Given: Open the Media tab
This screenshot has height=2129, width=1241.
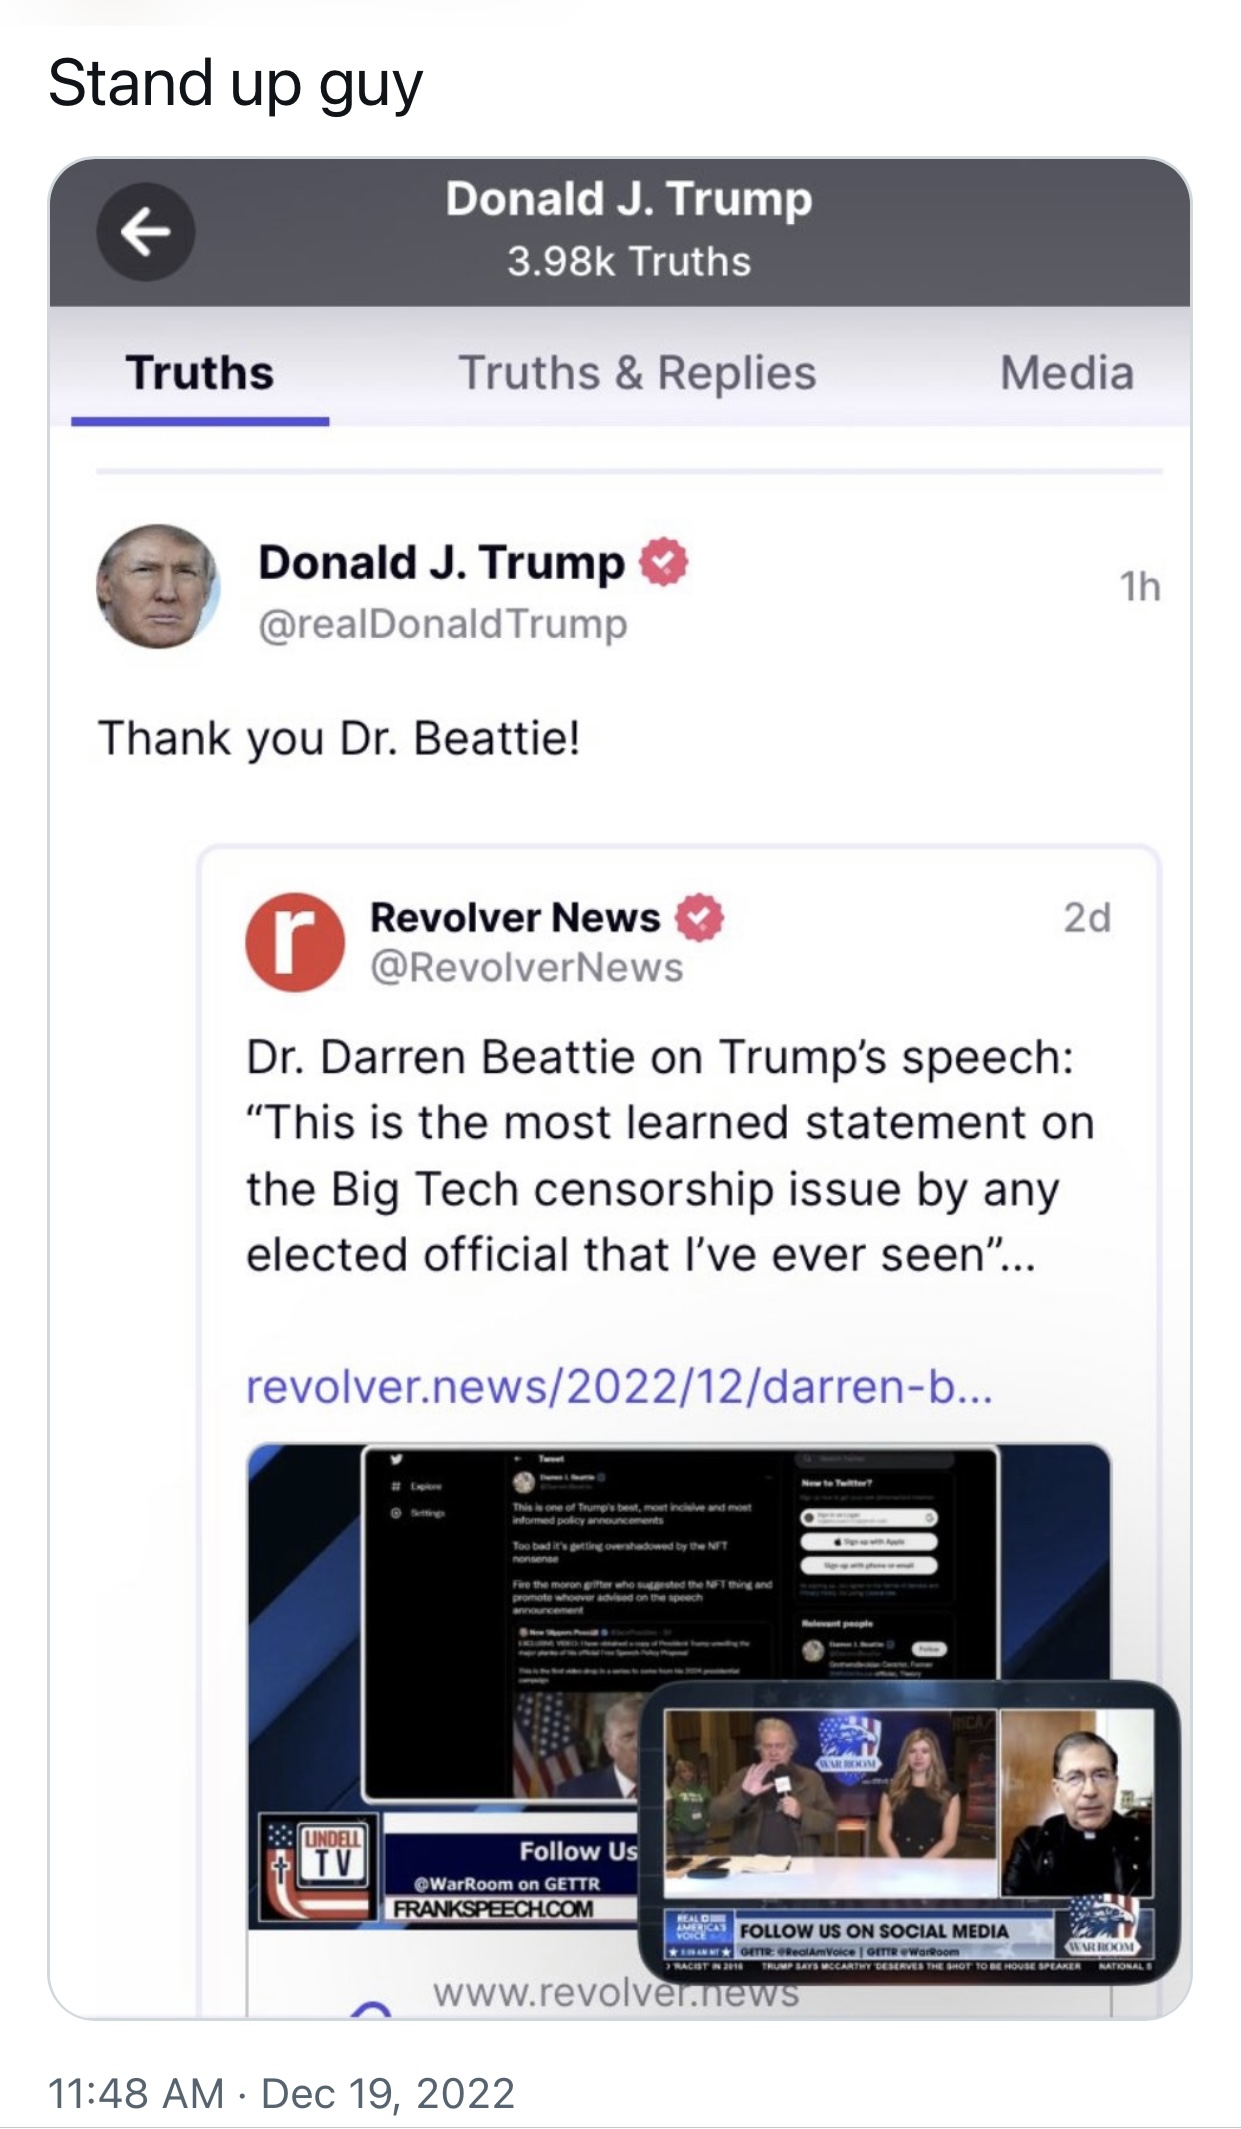Looking at the screenshot, I should click(1067, 373).
